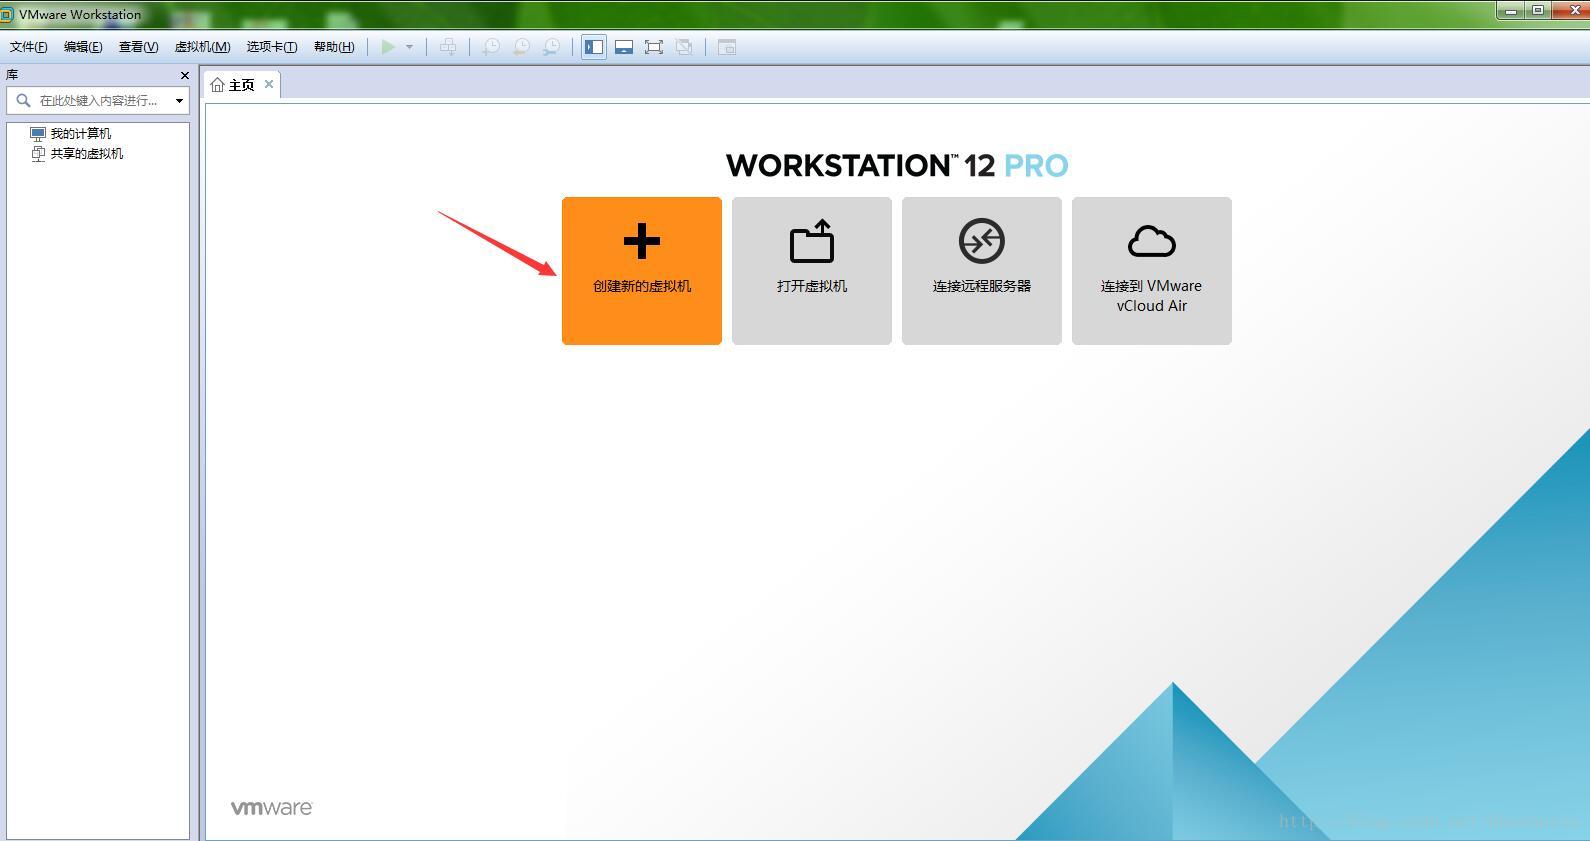The height and width of the screenshot is (841, 1590).
Task: Click the cloud icon on vCloud Air tile
Action: [x=1152, y=241]
